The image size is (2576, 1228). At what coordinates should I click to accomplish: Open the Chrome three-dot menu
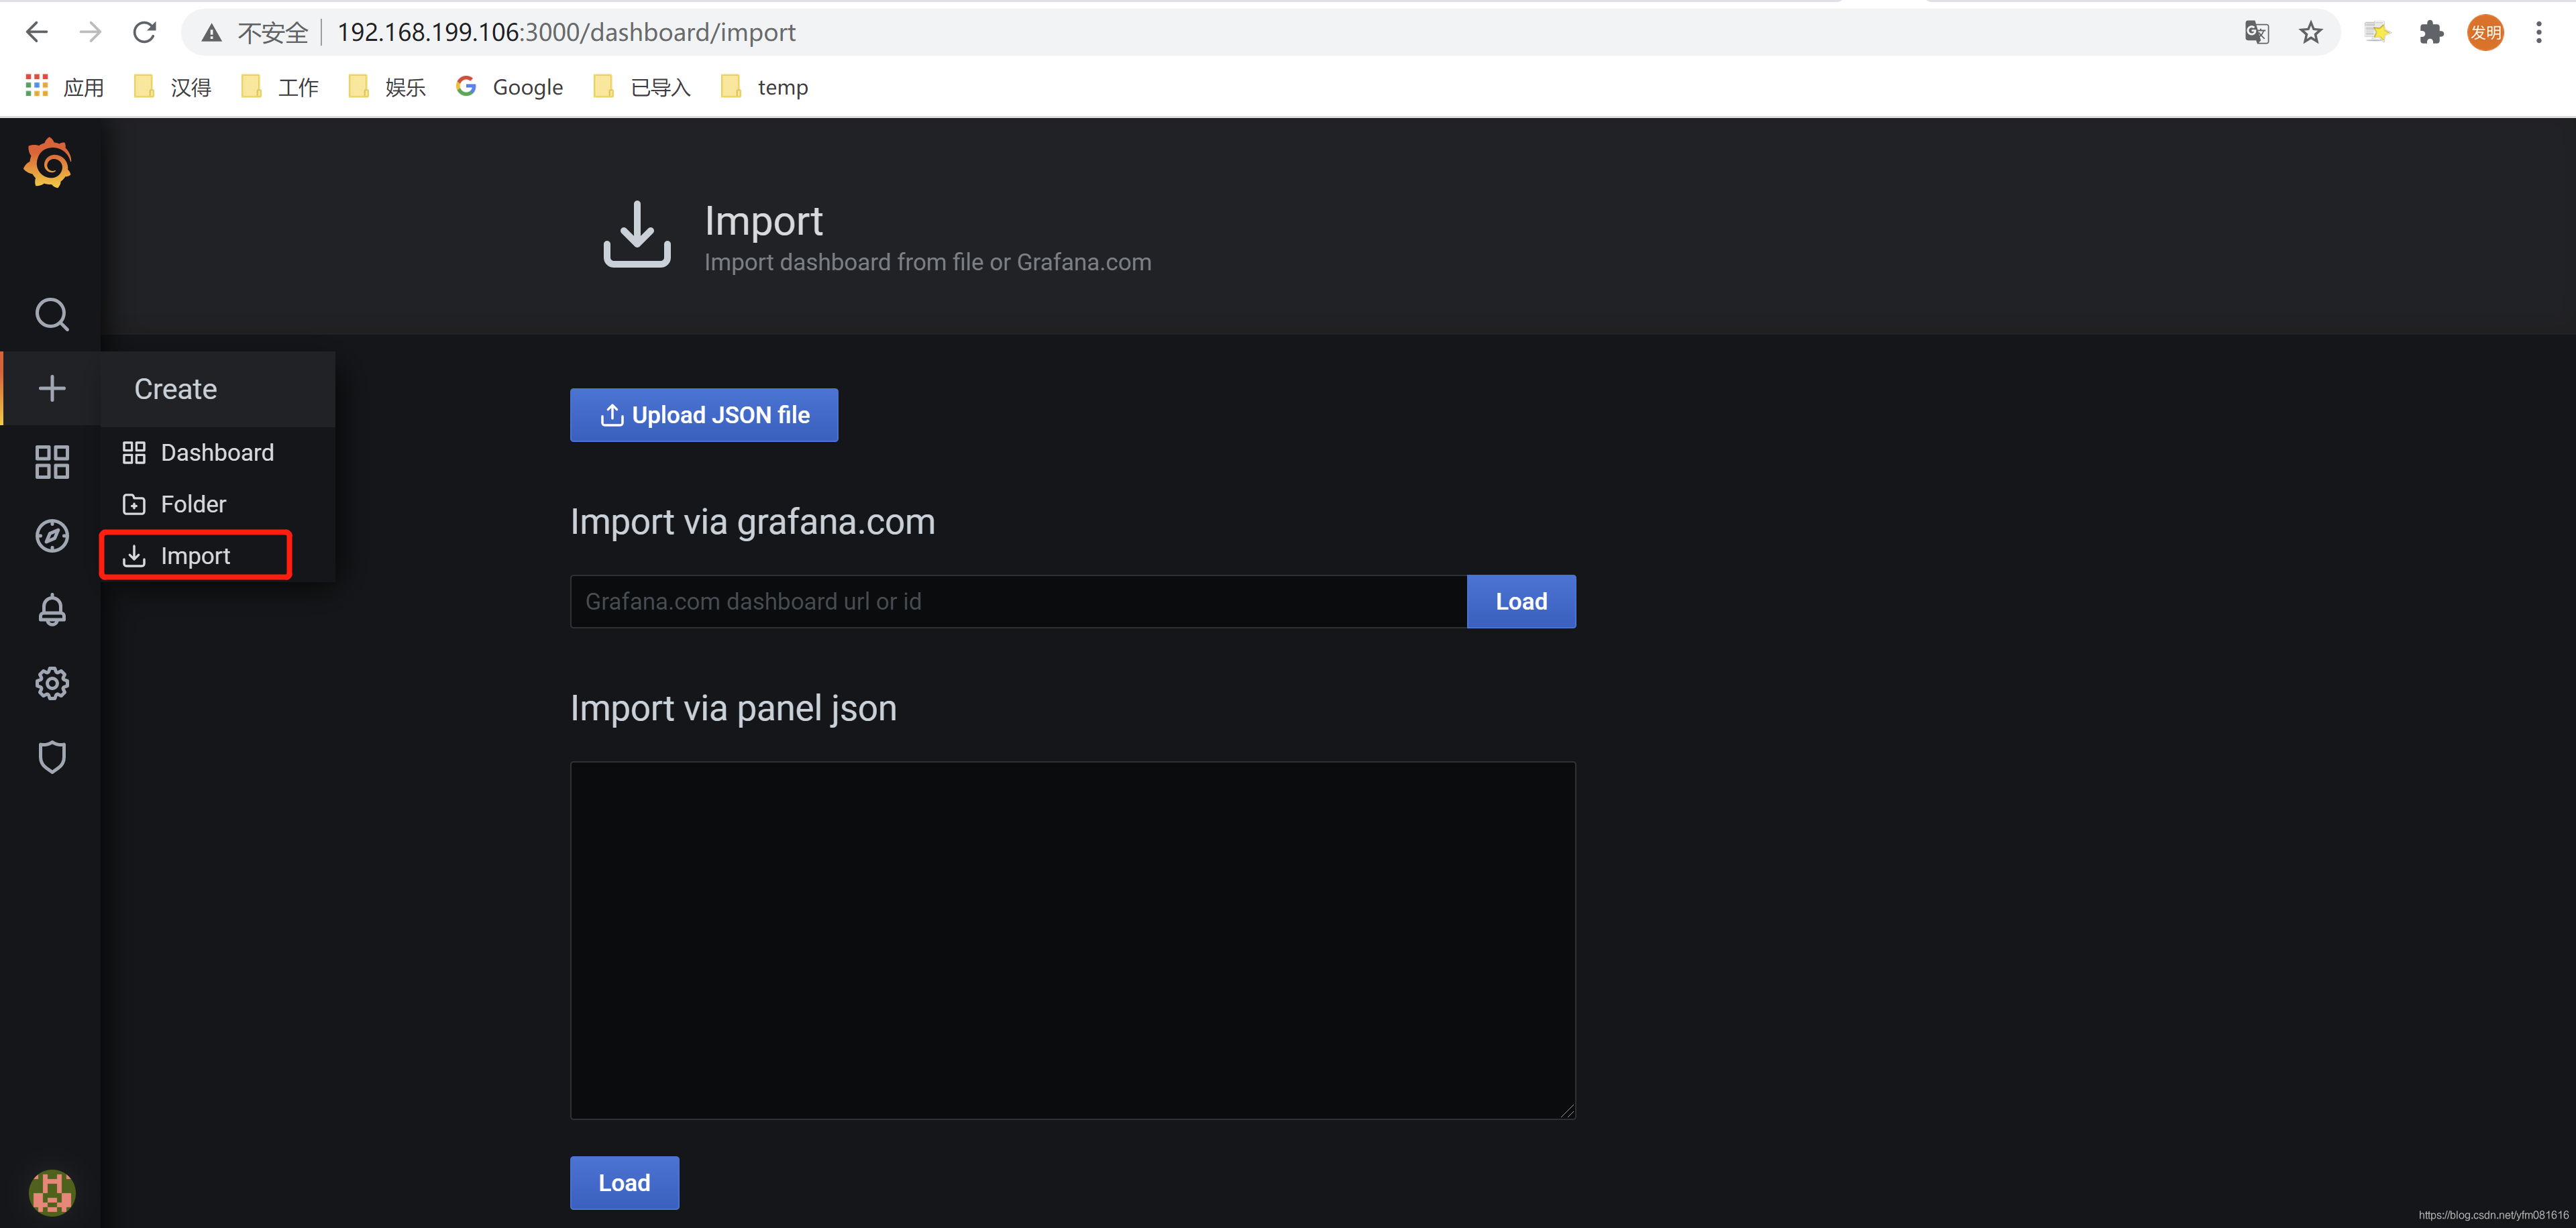click(2539, 32)
